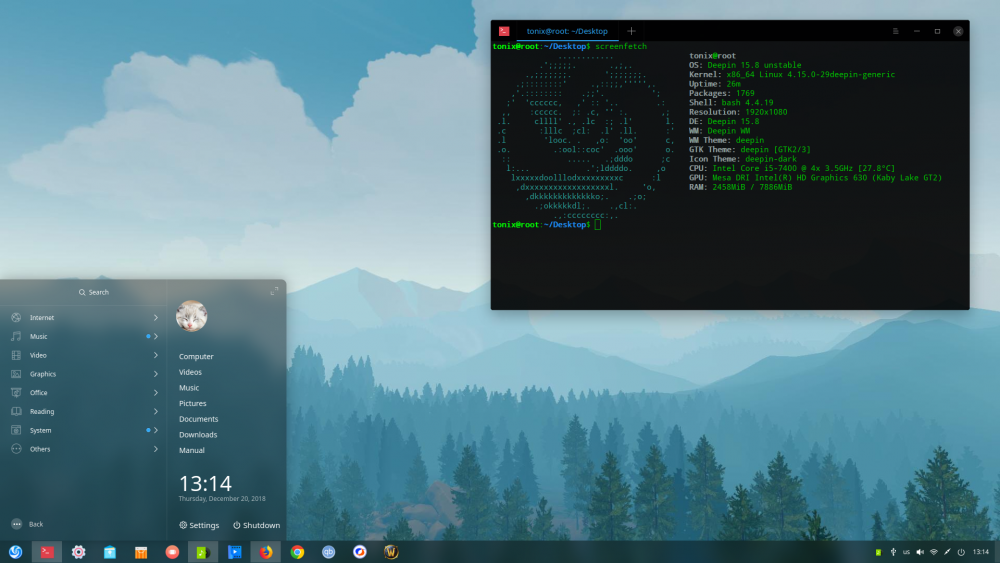The image size is (1000, 563).
Task: Expand the Internet category chevron
Action: [156, 318]
